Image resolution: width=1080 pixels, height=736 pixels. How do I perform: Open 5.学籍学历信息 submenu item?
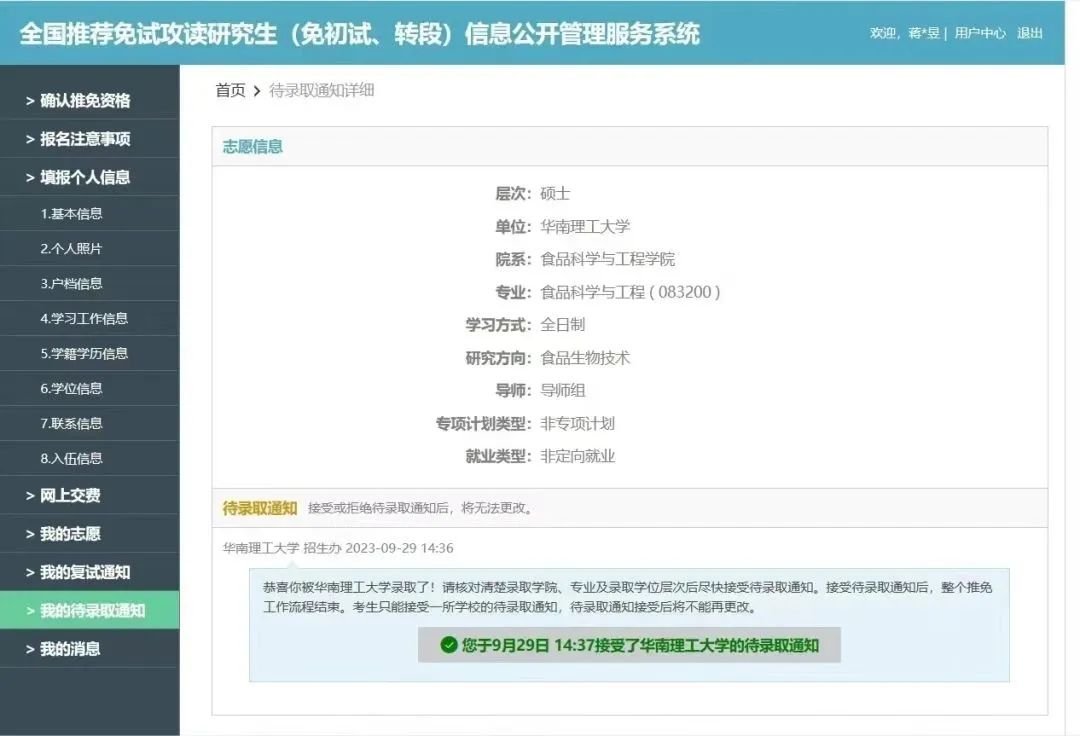(x=84, y=353)
